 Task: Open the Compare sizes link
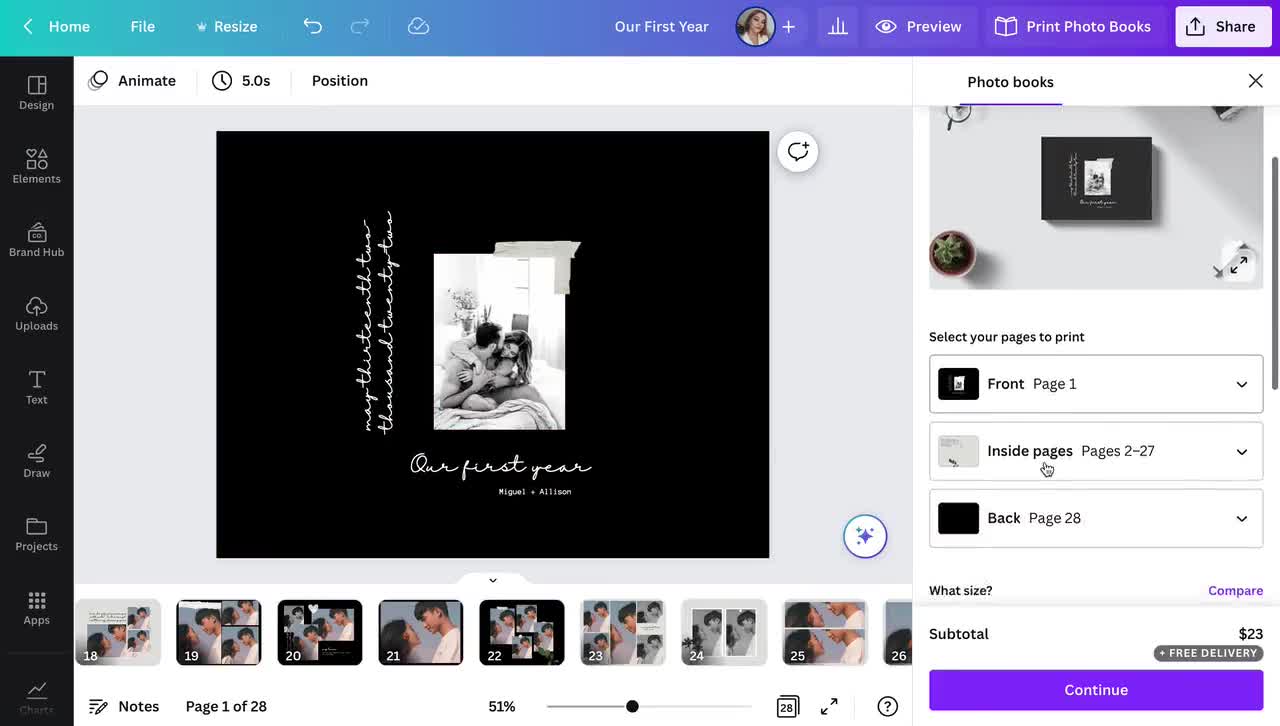pos(1235,590)
